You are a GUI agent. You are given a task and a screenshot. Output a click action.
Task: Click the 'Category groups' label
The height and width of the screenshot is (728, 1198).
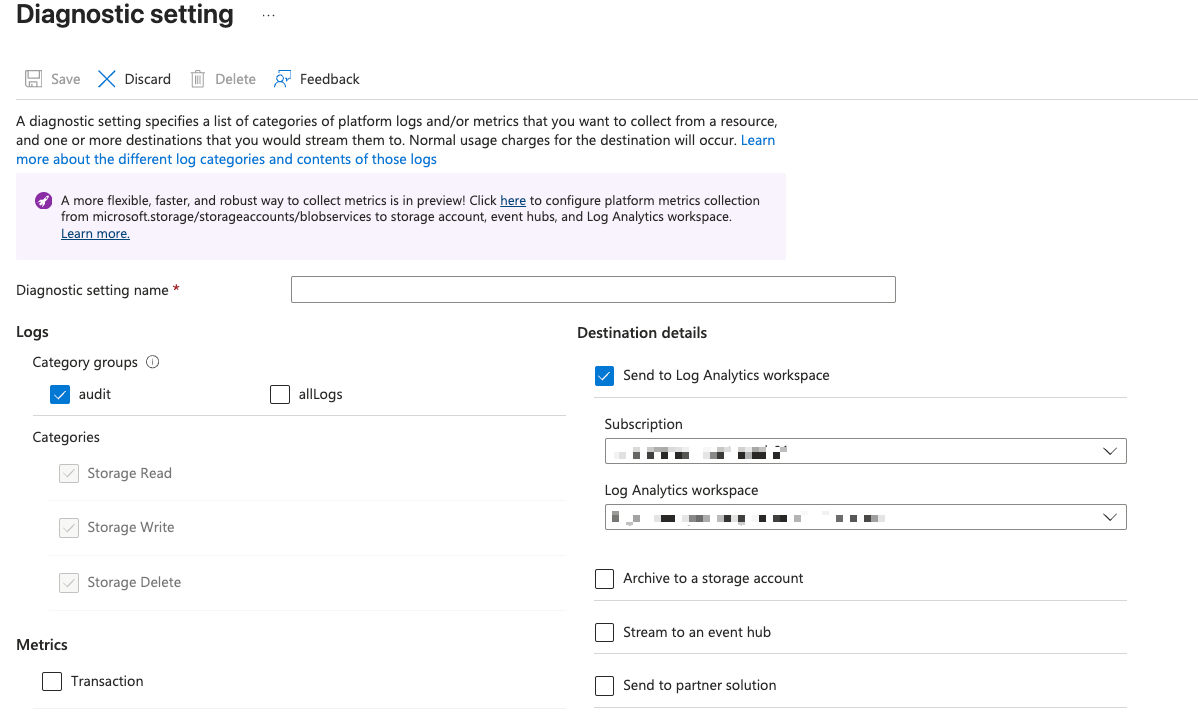click(x=85, y=362)
